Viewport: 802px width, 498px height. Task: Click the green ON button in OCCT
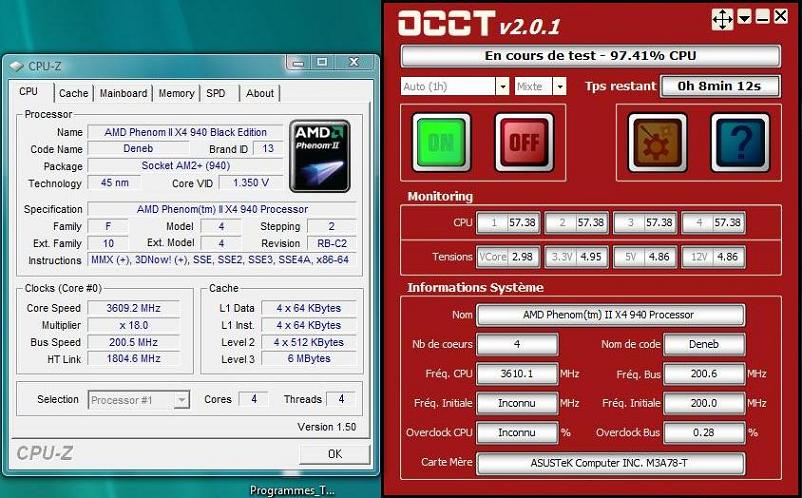pyautogui.click(x=441, y=142)
